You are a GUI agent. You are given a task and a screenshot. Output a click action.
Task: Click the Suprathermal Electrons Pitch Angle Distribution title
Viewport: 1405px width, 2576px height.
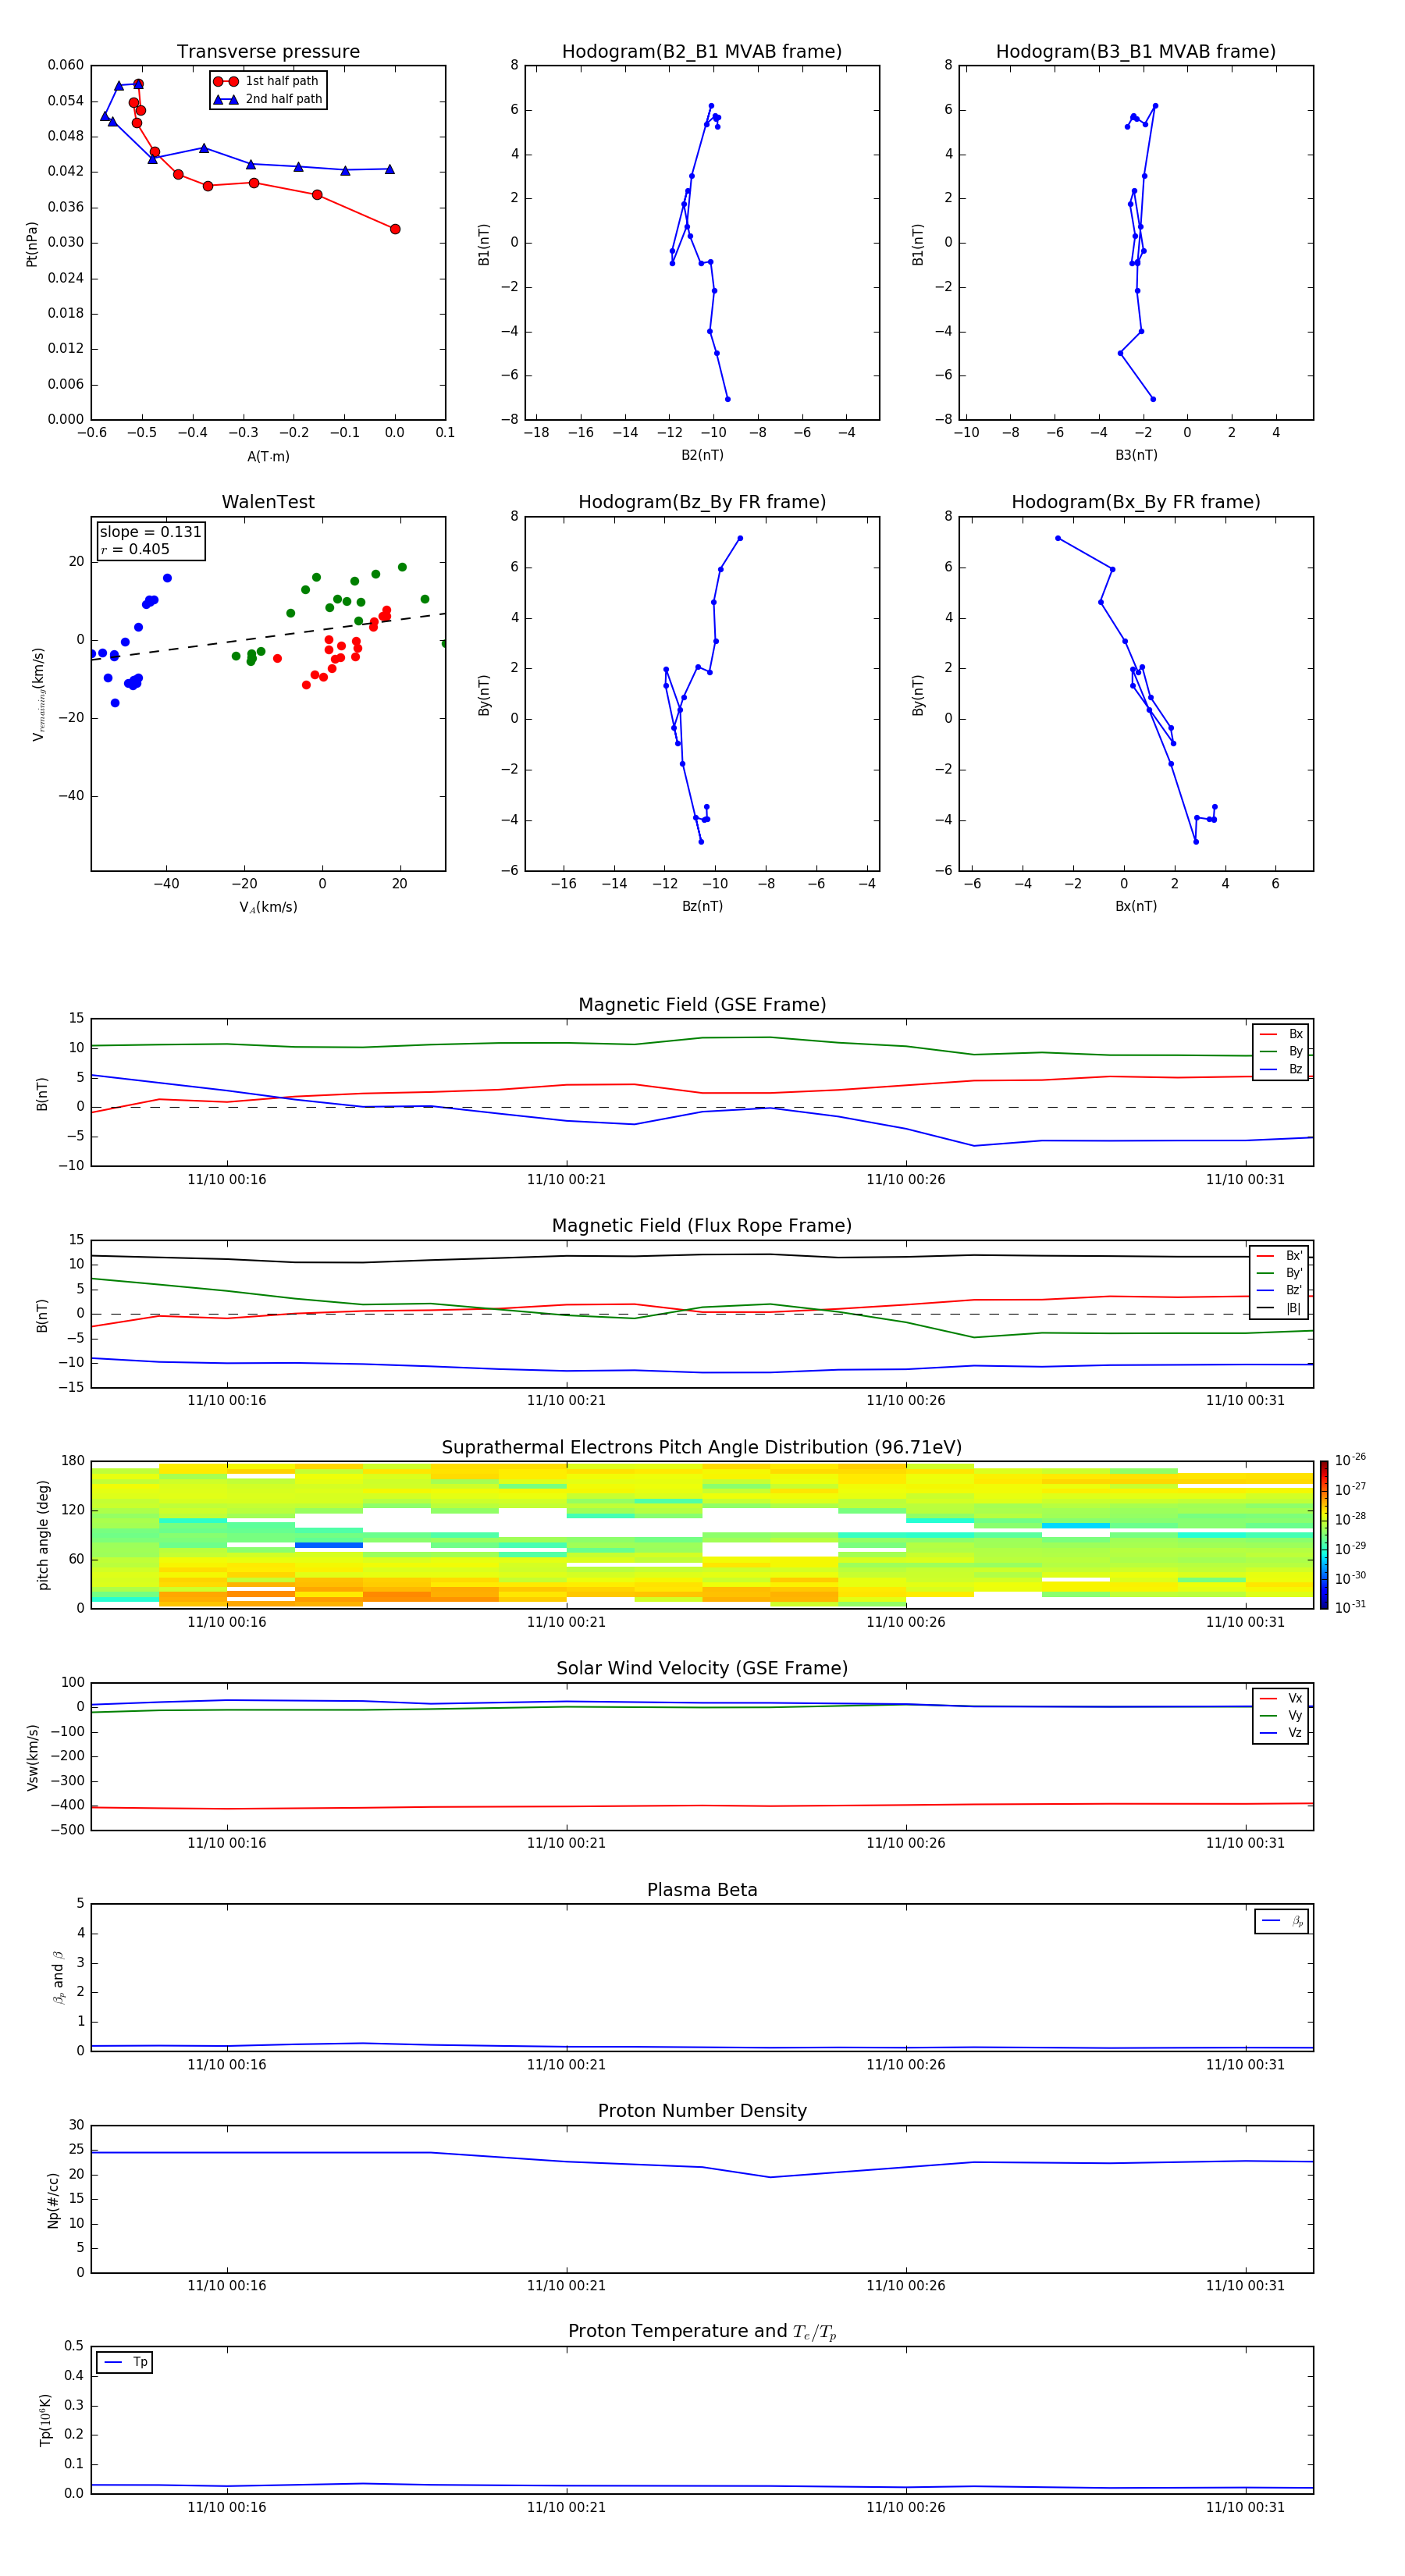[x=702, y=1447]
